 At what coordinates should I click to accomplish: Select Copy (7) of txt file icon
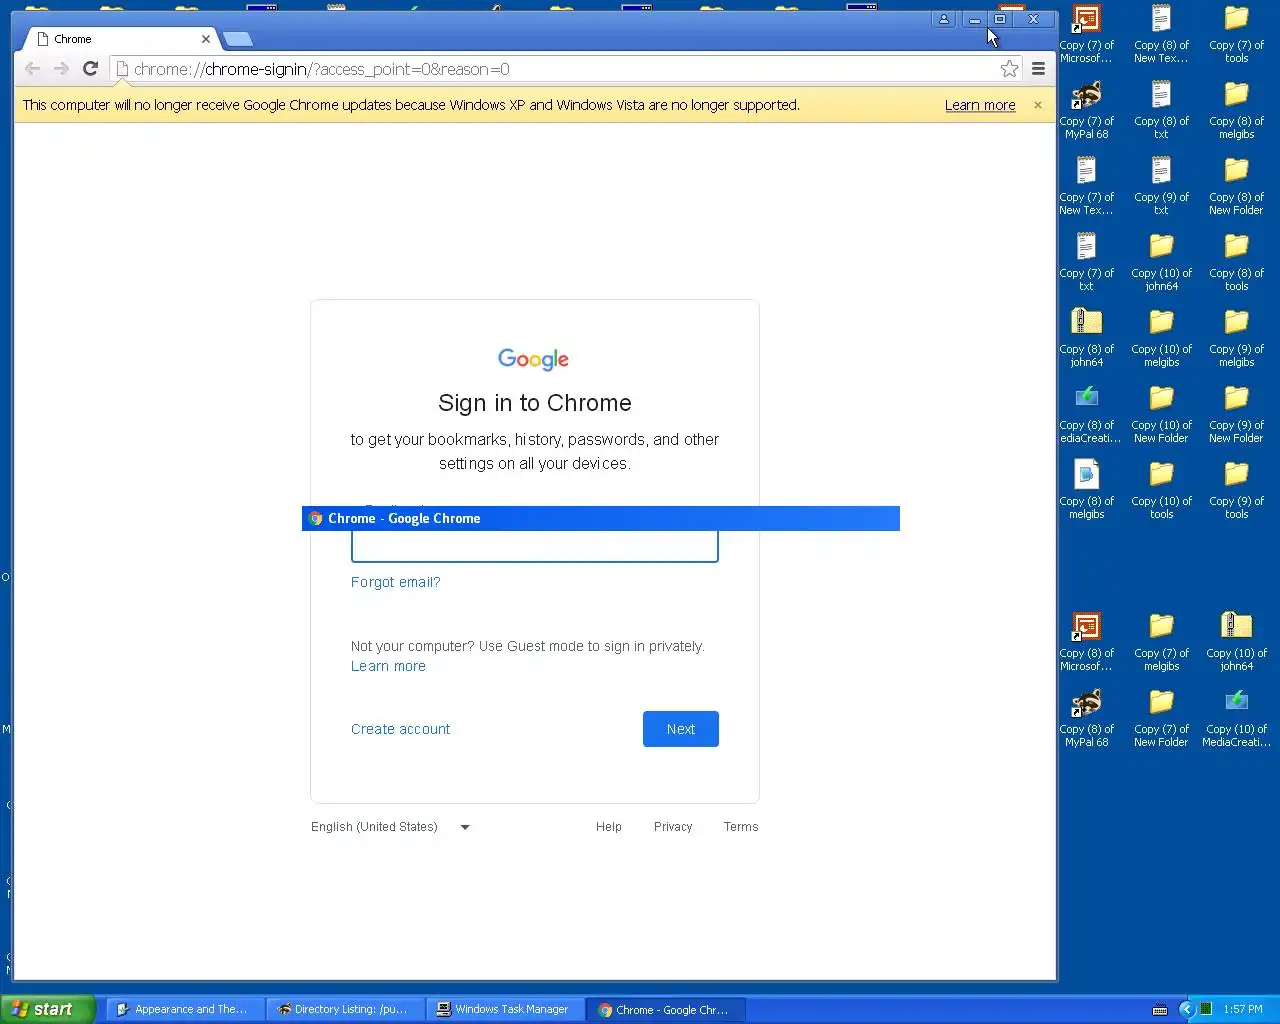click(1086, 263)
